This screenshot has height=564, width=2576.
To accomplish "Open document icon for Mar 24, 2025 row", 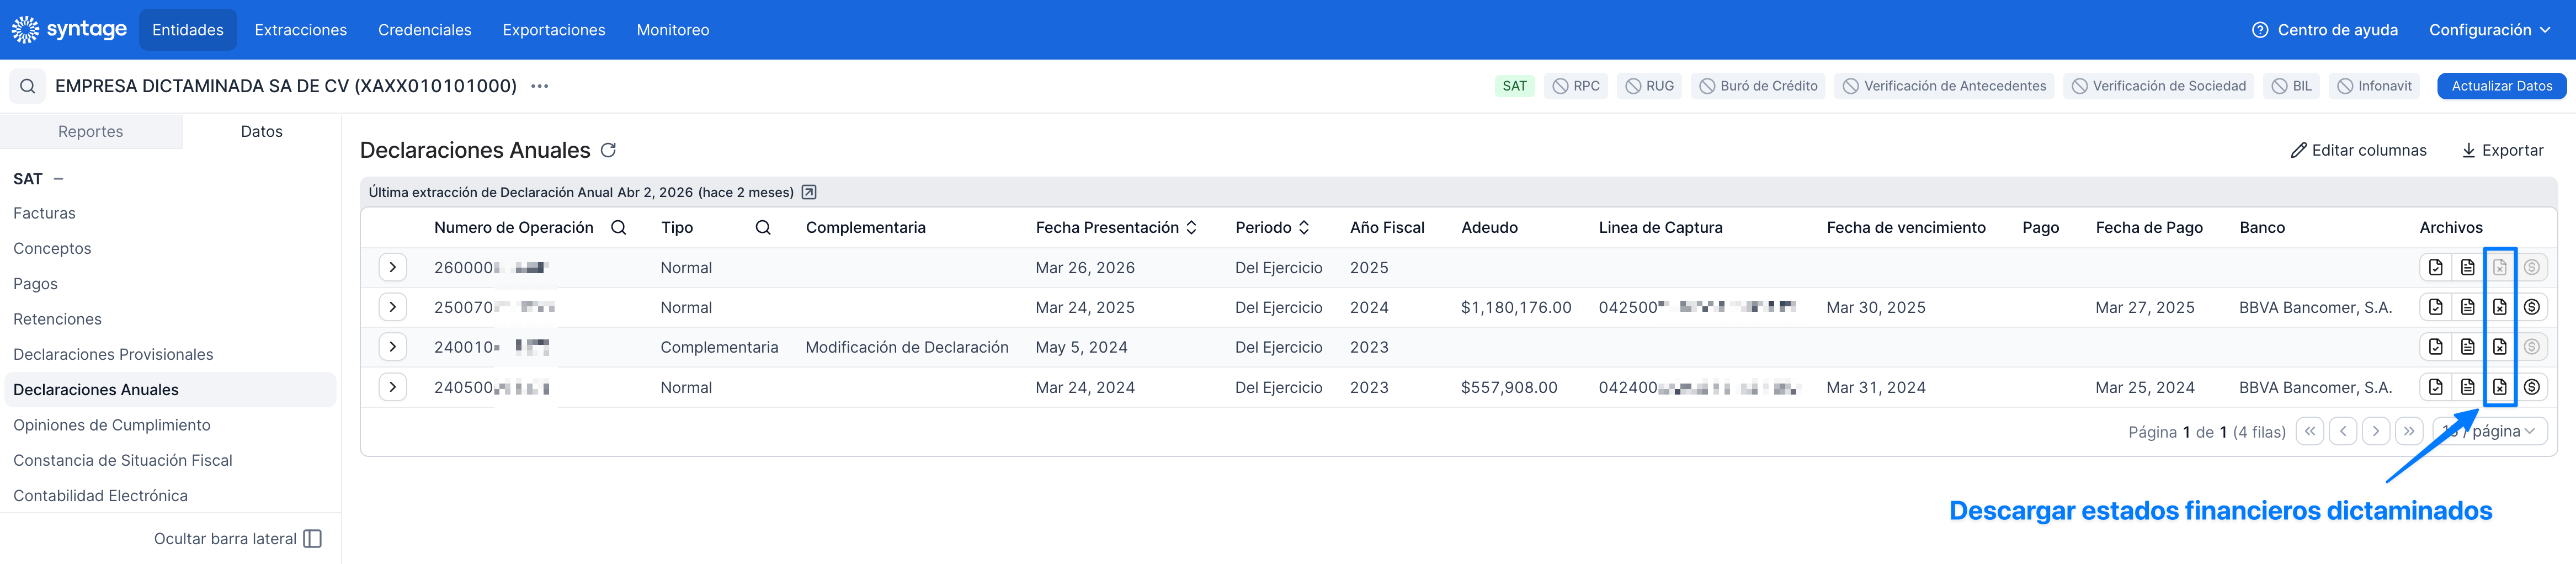I will point(2467,307).
